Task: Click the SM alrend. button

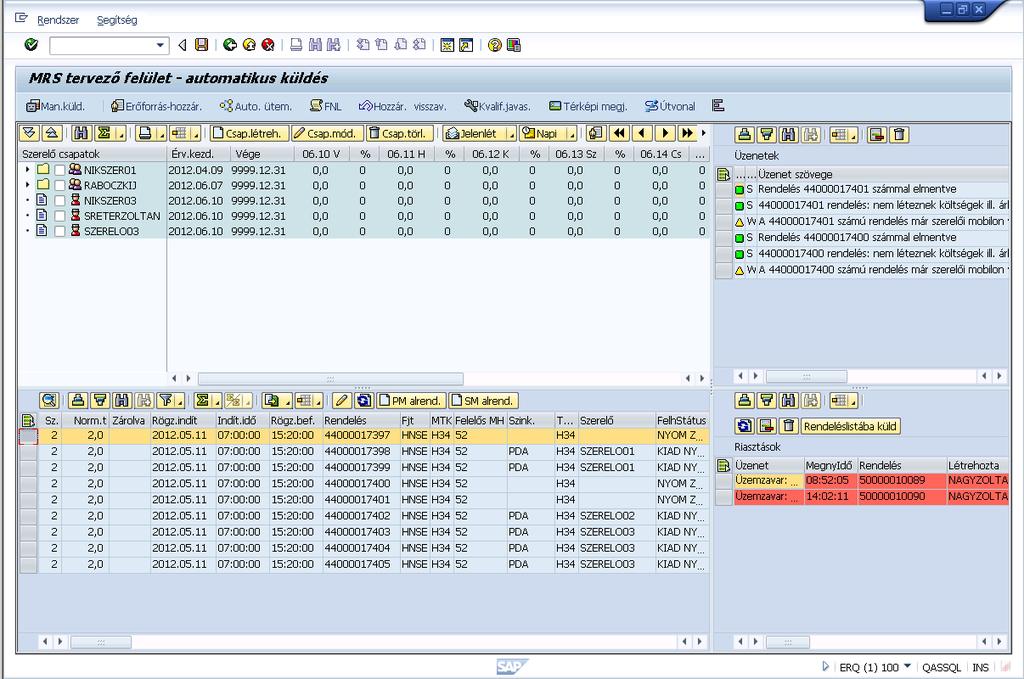Action: coord(482,401)
